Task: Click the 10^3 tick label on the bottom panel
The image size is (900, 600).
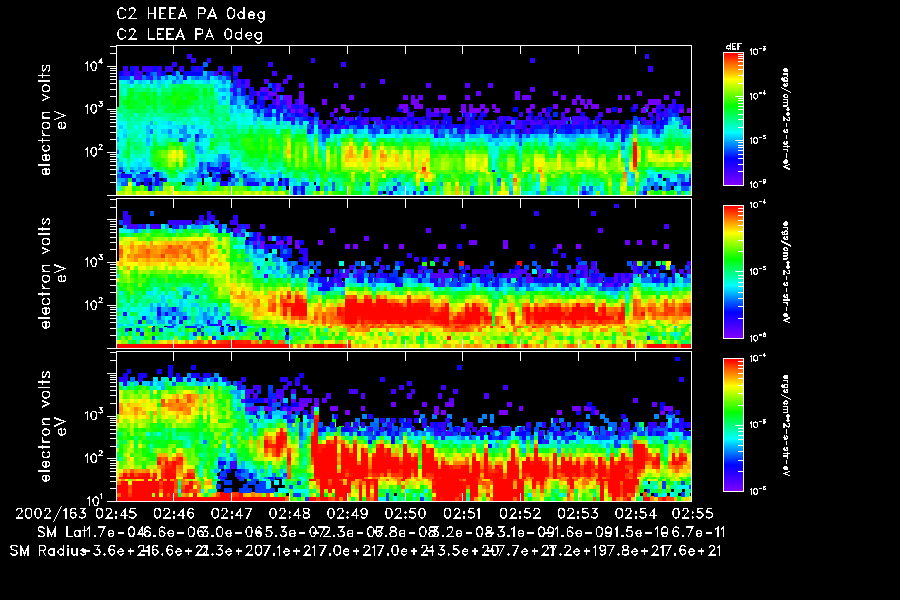Action: coord(94,415)
